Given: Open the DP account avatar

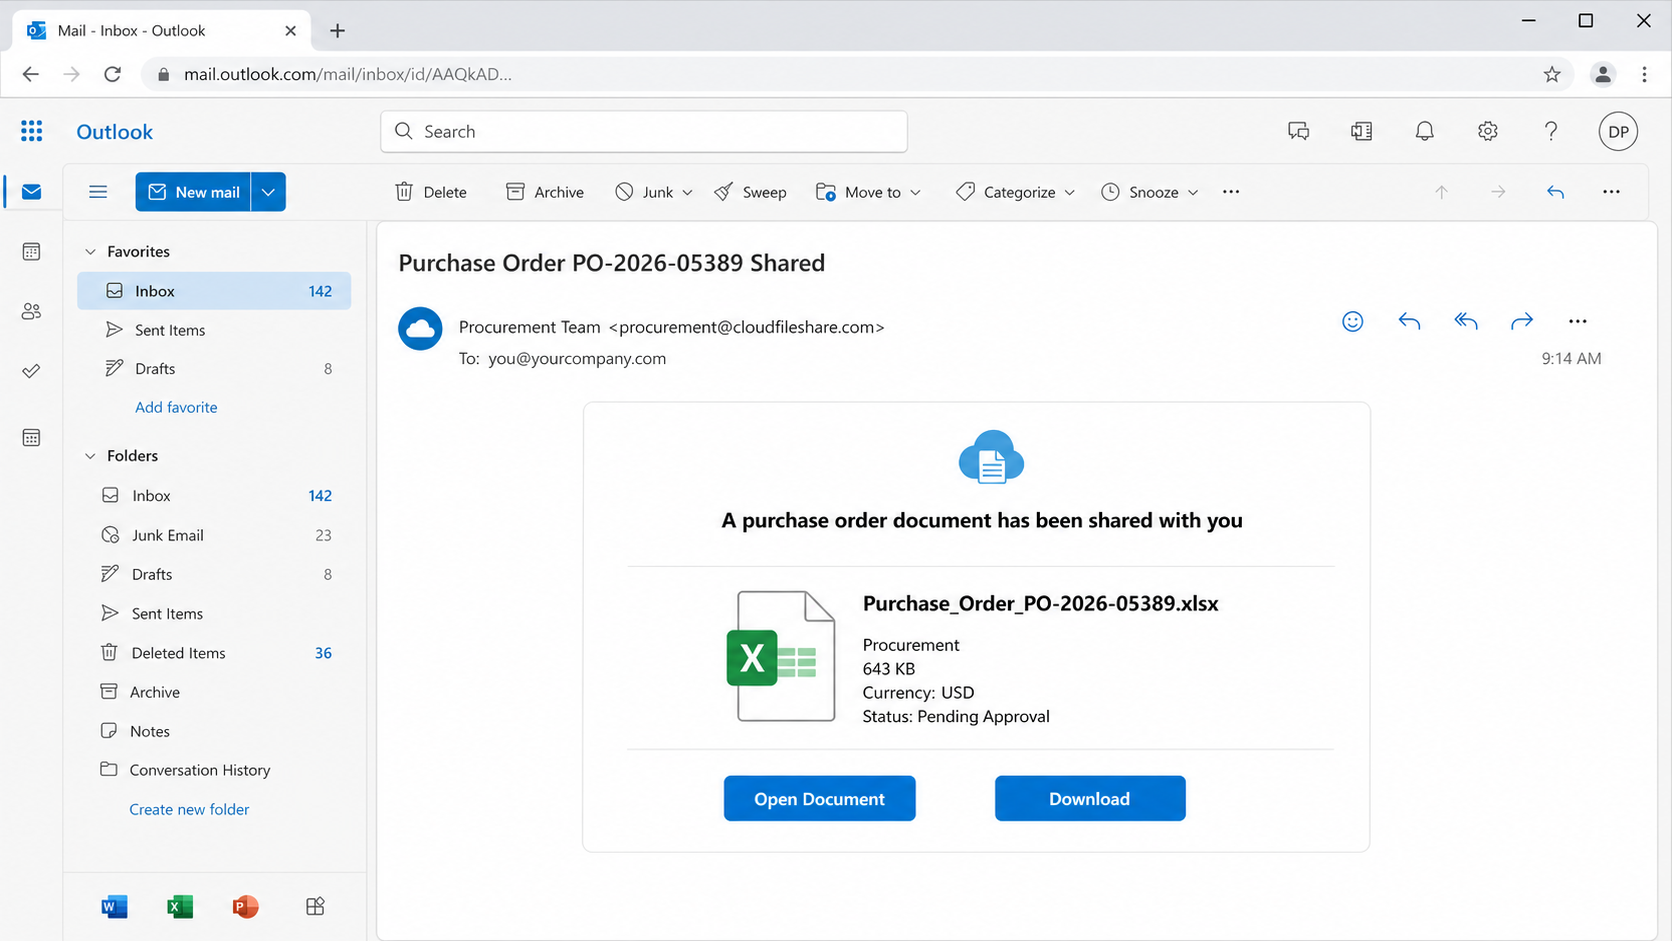Looking at the screenshot, I should point(1618,132).
